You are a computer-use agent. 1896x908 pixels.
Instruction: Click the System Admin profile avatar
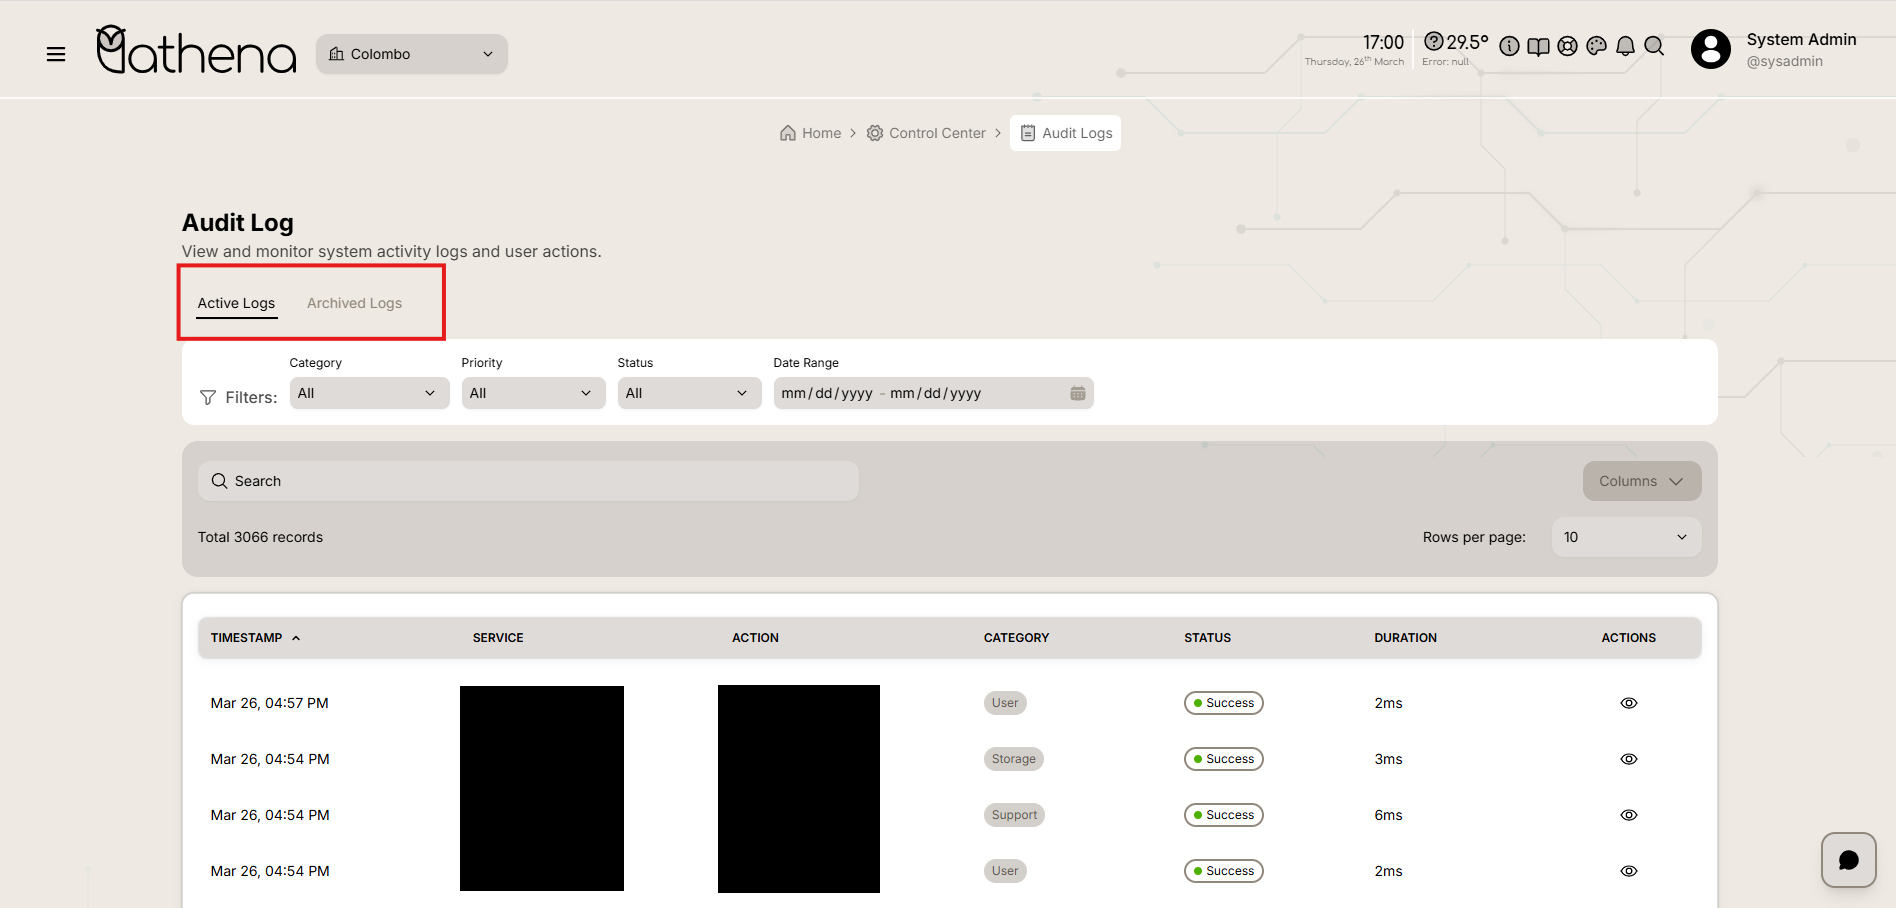click(x=1710, y=49)
